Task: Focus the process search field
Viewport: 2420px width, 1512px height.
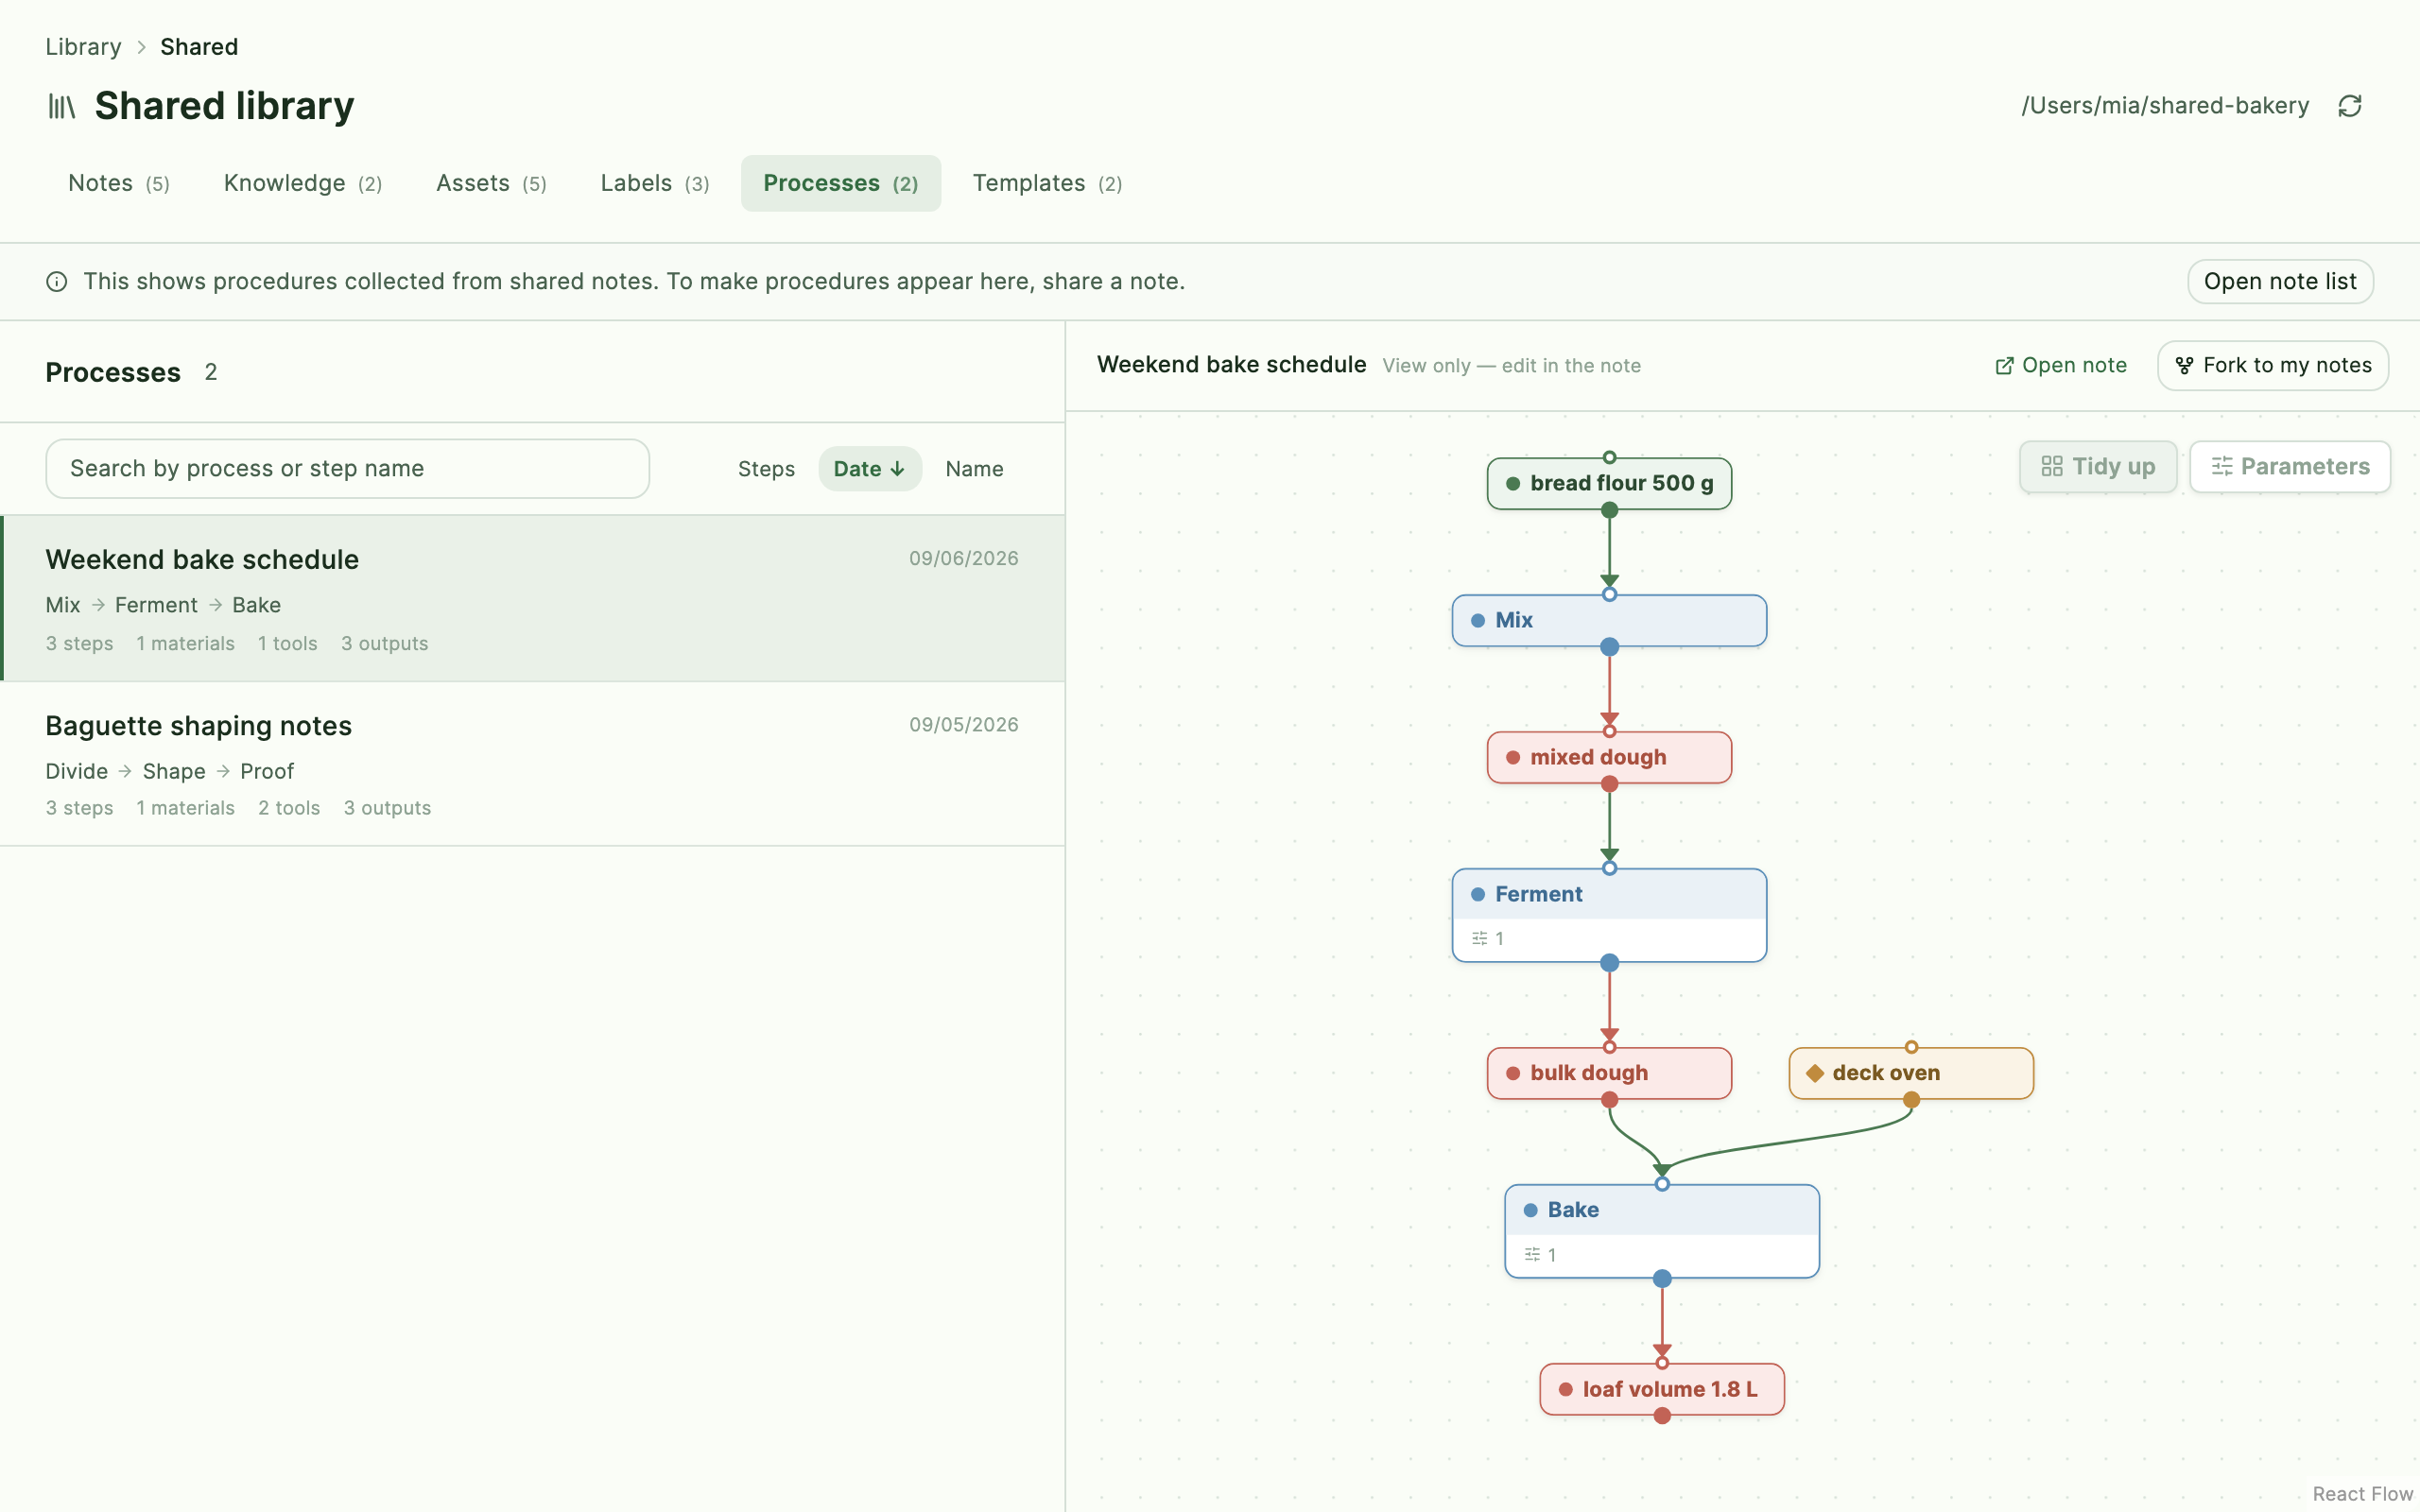Action: 347,469
